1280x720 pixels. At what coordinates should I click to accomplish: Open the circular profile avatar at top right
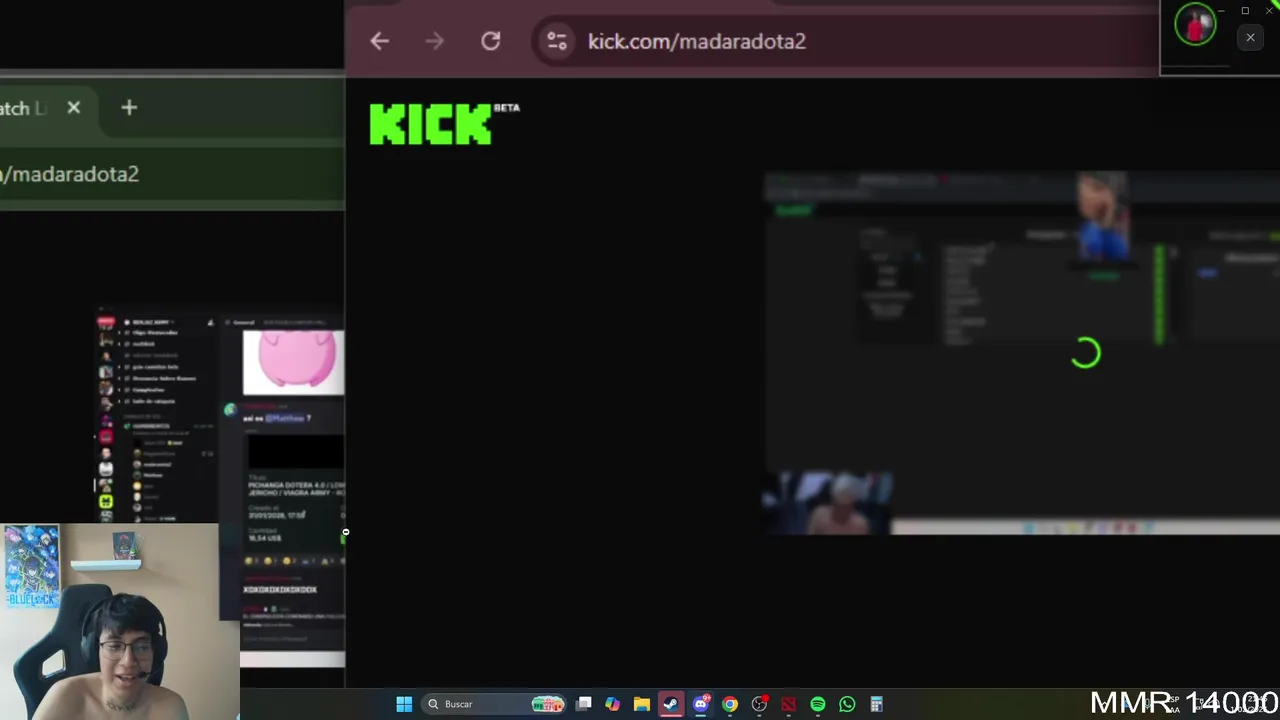point(1195,25)
